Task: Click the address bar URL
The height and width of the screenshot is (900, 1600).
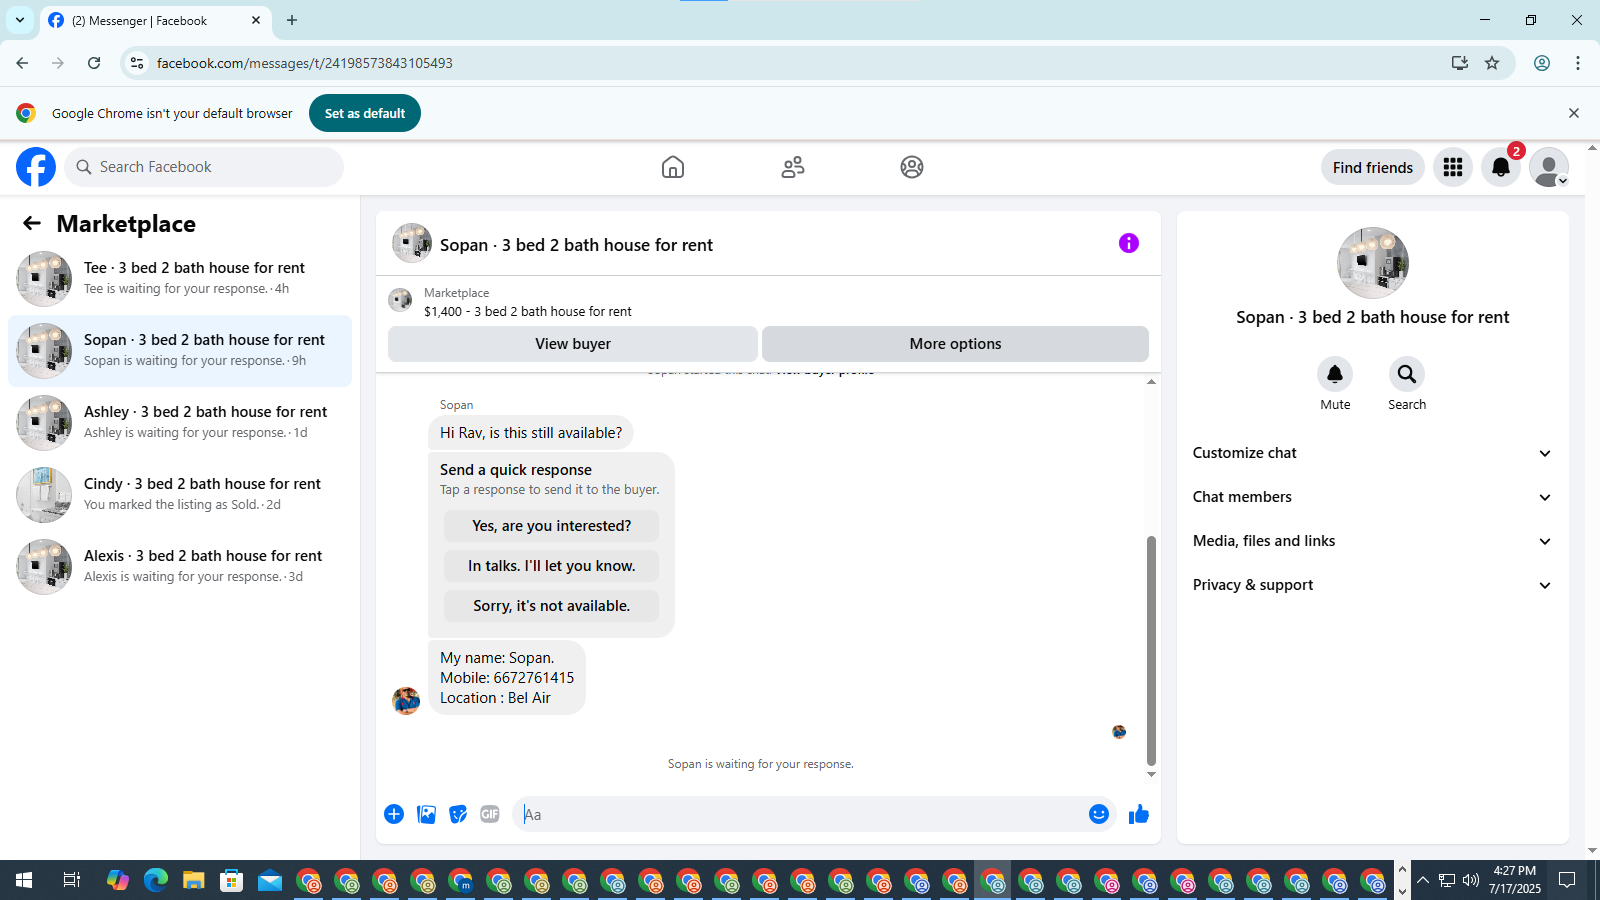Action: point(304,63)
